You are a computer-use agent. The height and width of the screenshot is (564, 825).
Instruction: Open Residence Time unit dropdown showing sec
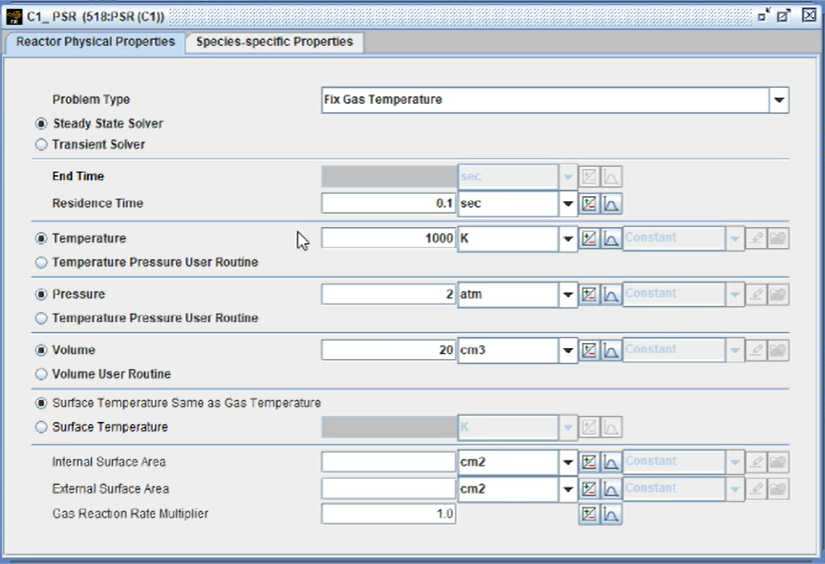[x=568, y=204]
